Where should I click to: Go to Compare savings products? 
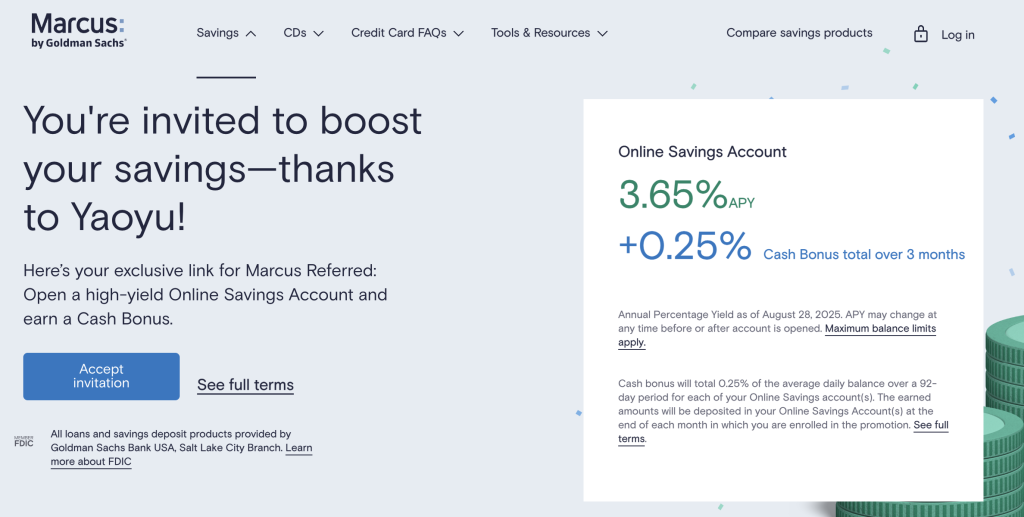pyautogui.click(x=799, y=33)
